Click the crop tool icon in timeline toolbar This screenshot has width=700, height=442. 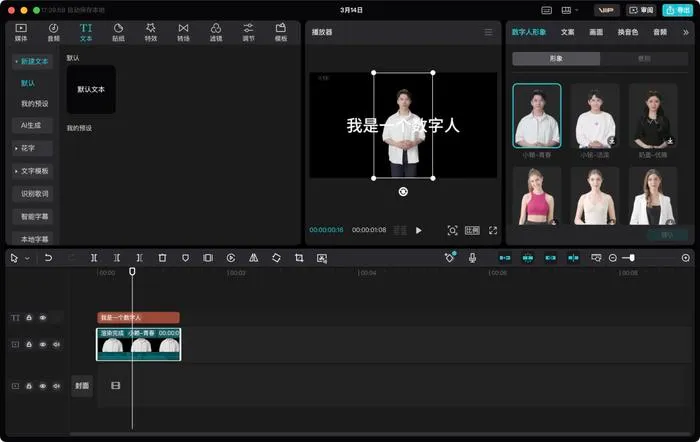299,258
